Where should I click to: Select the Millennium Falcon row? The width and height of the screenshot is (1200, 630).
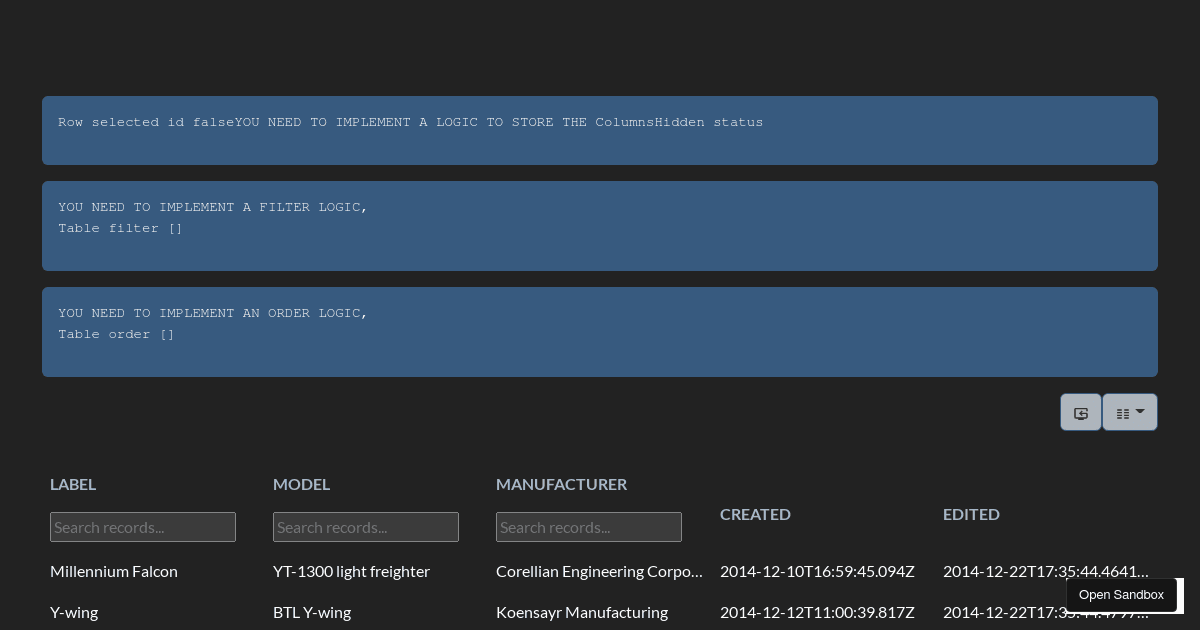(x=114, y=571)
